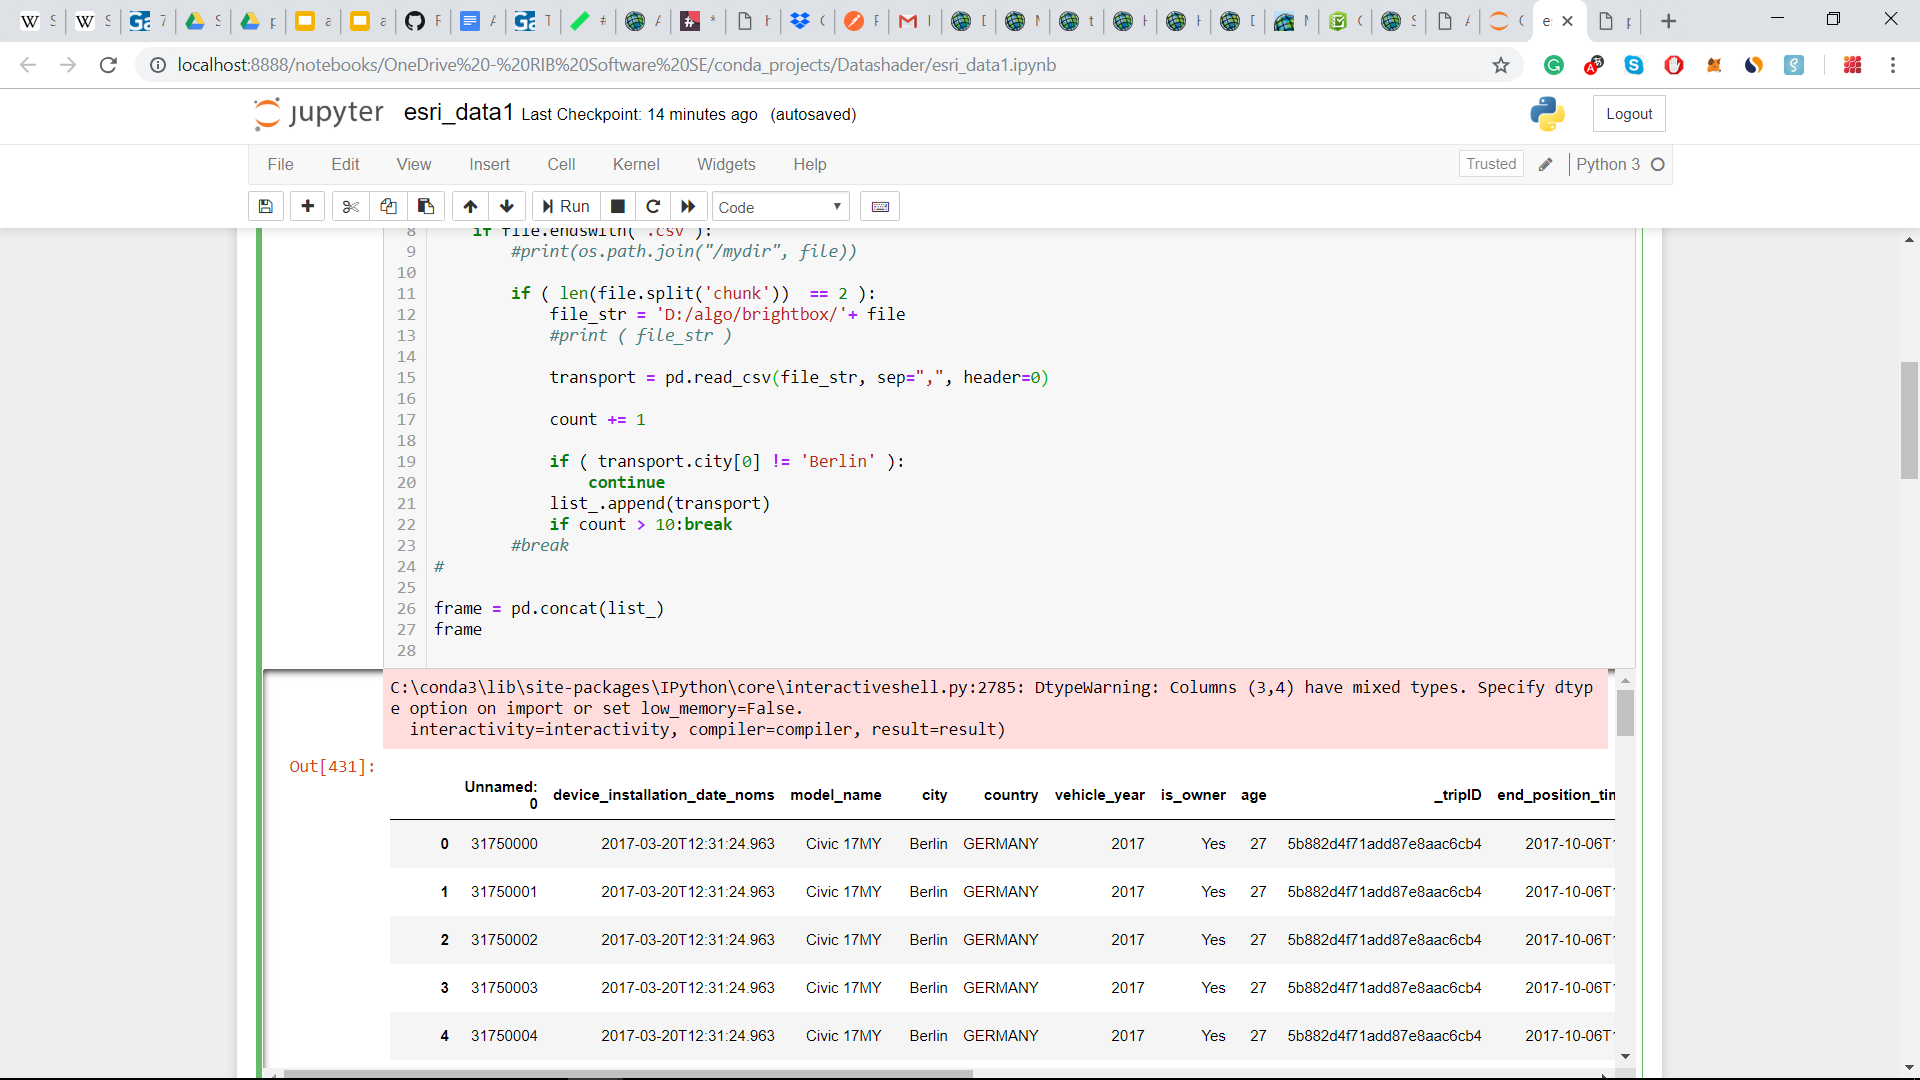Restart kernel and rerun all fast-forward icon
The image size is (1920, 1080).
(x=688, y=206)
